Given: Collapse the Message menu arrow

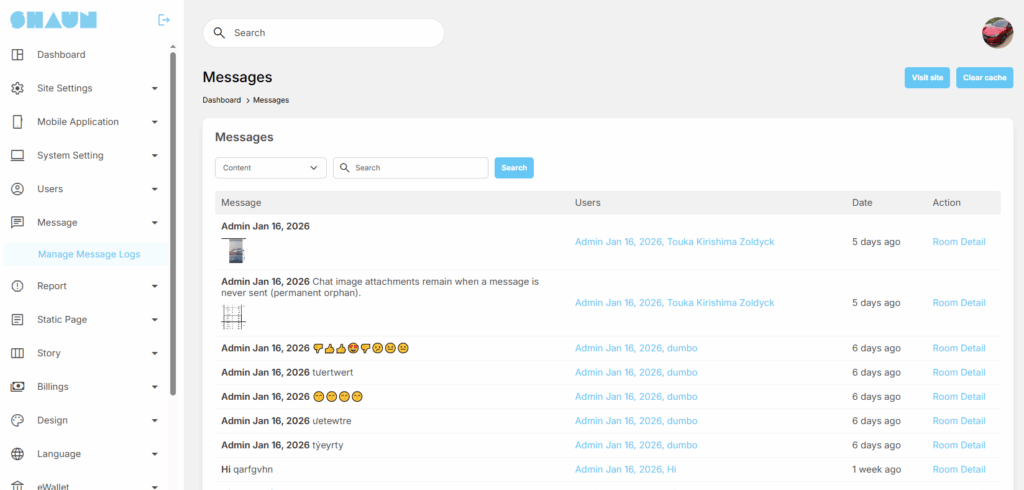Looking at the screenshot, I should pyautogui.click(x=155, y=223).
